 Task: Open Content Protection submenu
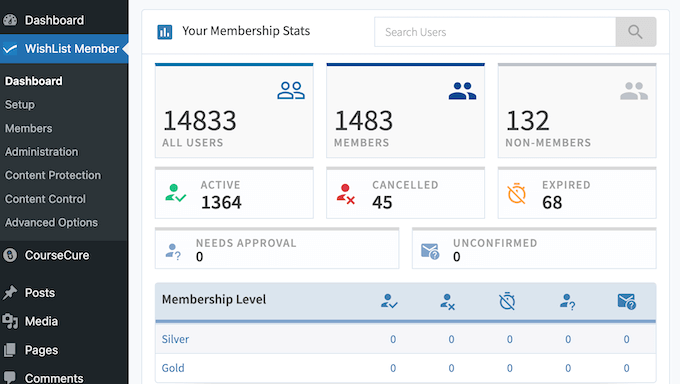point(53,175)
